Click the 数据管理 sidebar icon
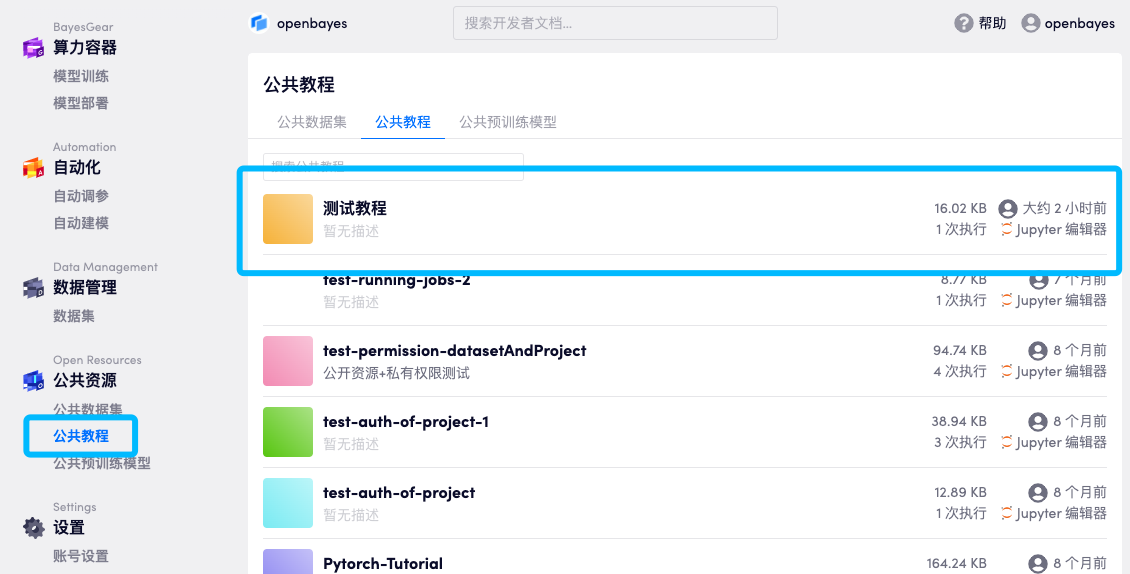 coord(34,288)
